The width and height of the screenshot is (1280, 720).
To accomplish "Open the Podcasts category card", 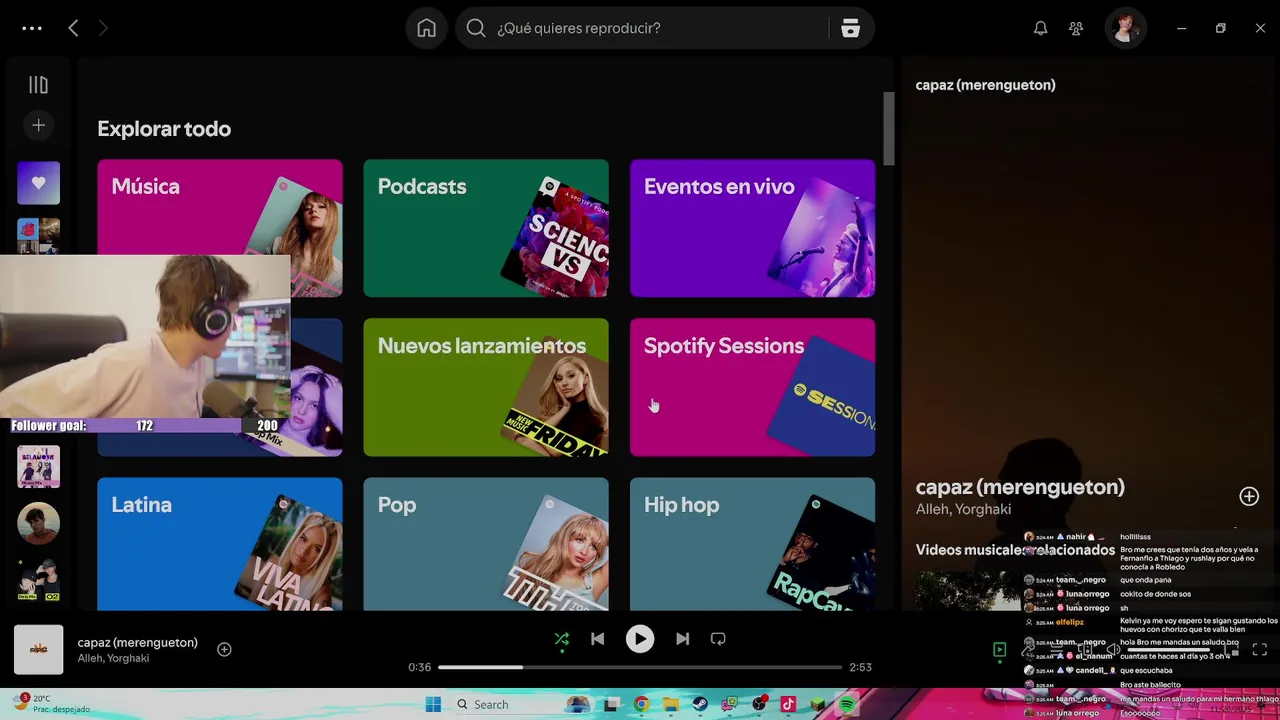I will [485, 228].
